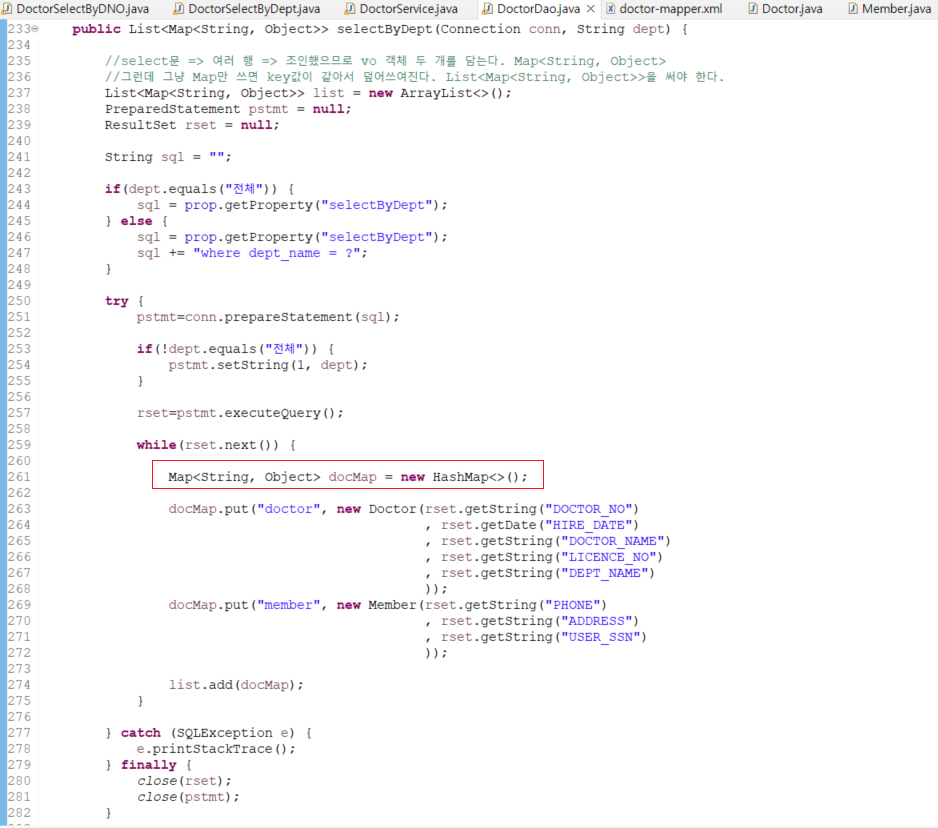Click the Java file icon on Doctor.java tab
This screenshot has width=938, height=828.
753,8
